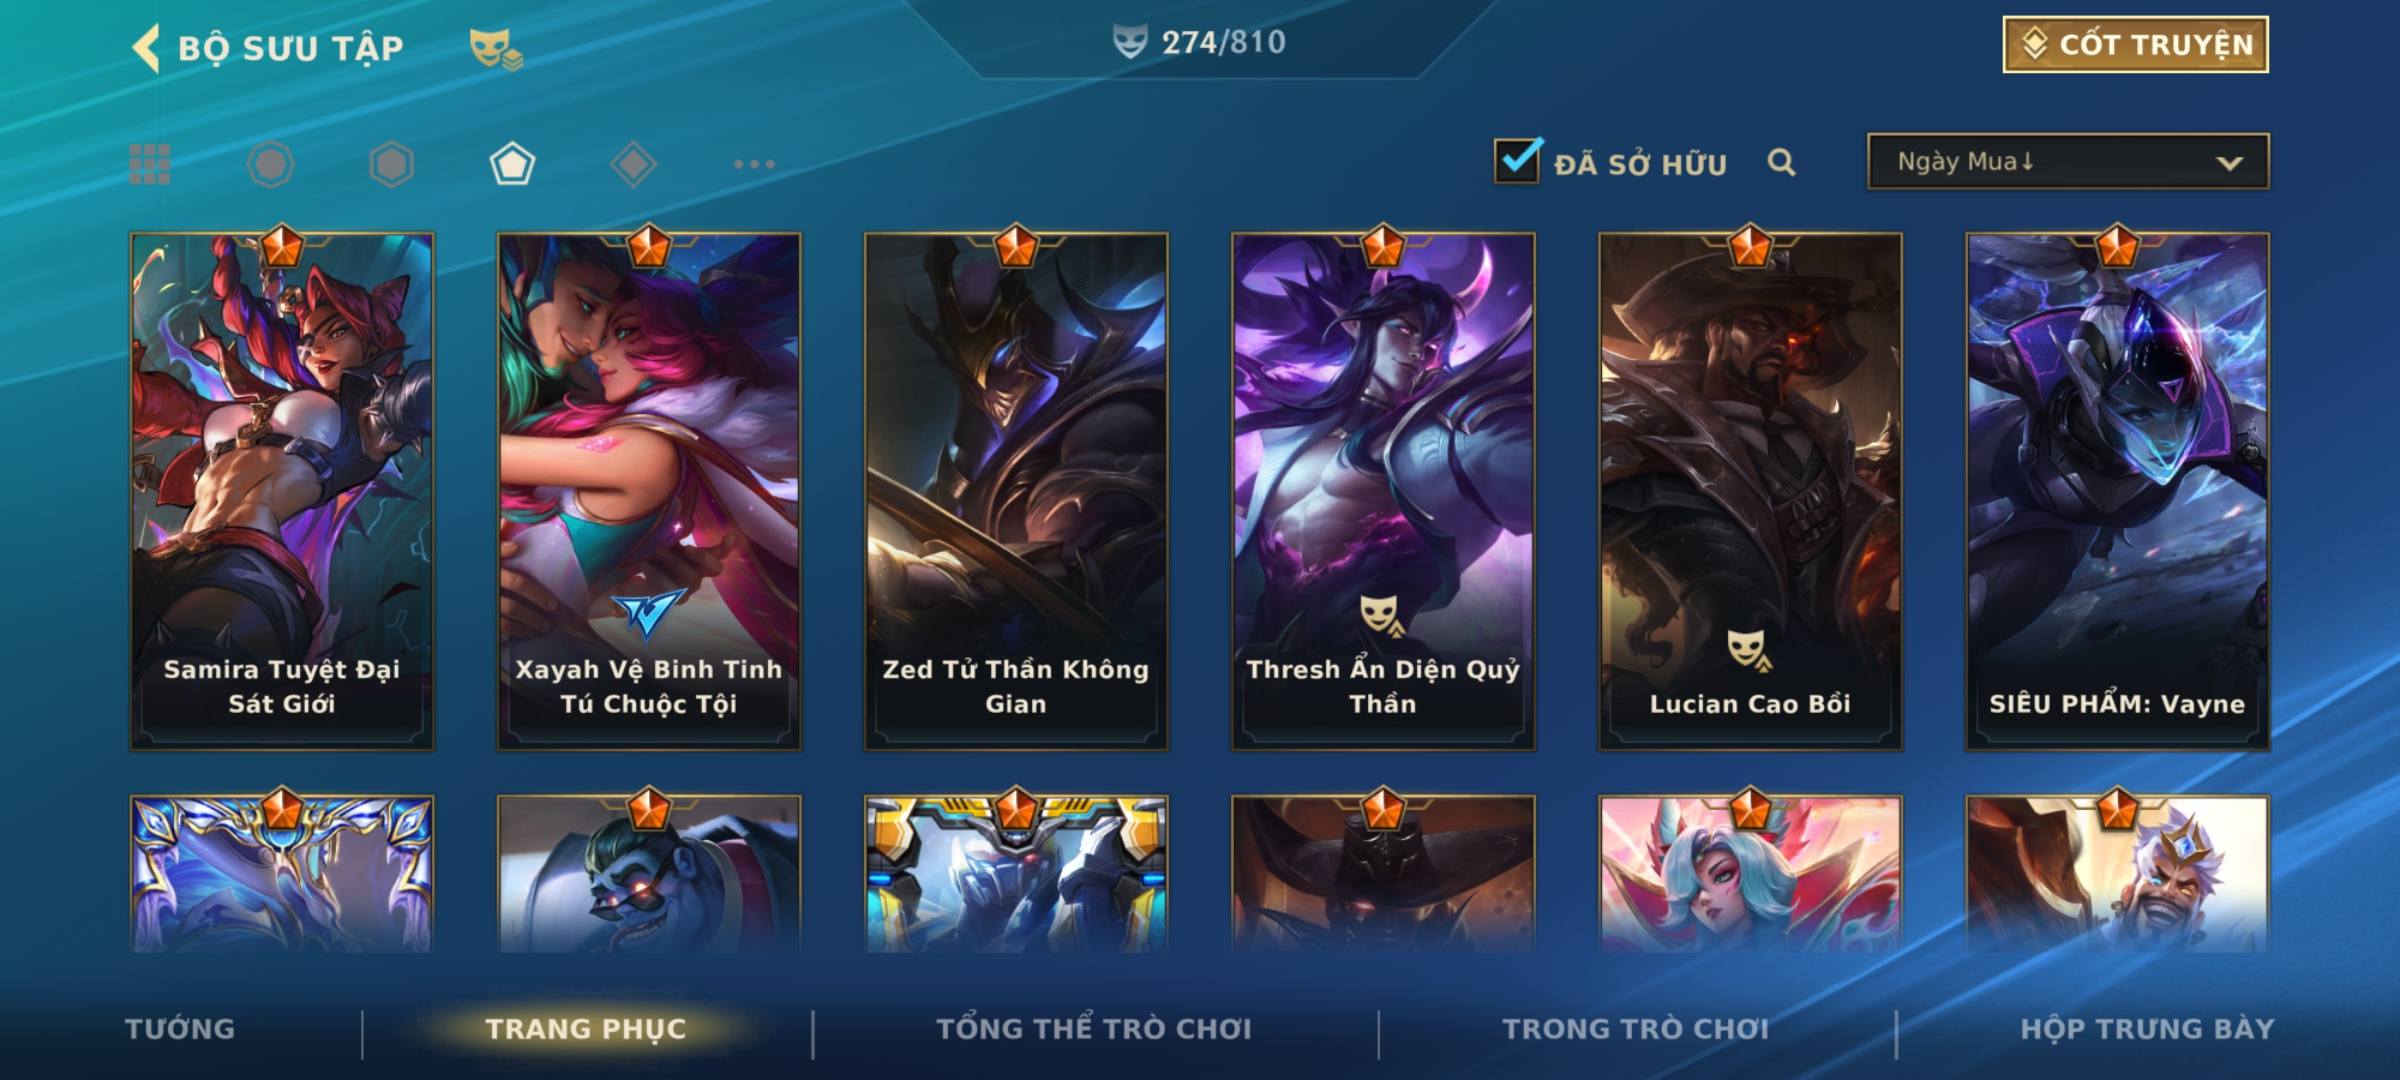This screenshot has width=2400, height=1080.
Task: Switch to the Trong Trò Chơi tab
Action: coord(1635,1029)
